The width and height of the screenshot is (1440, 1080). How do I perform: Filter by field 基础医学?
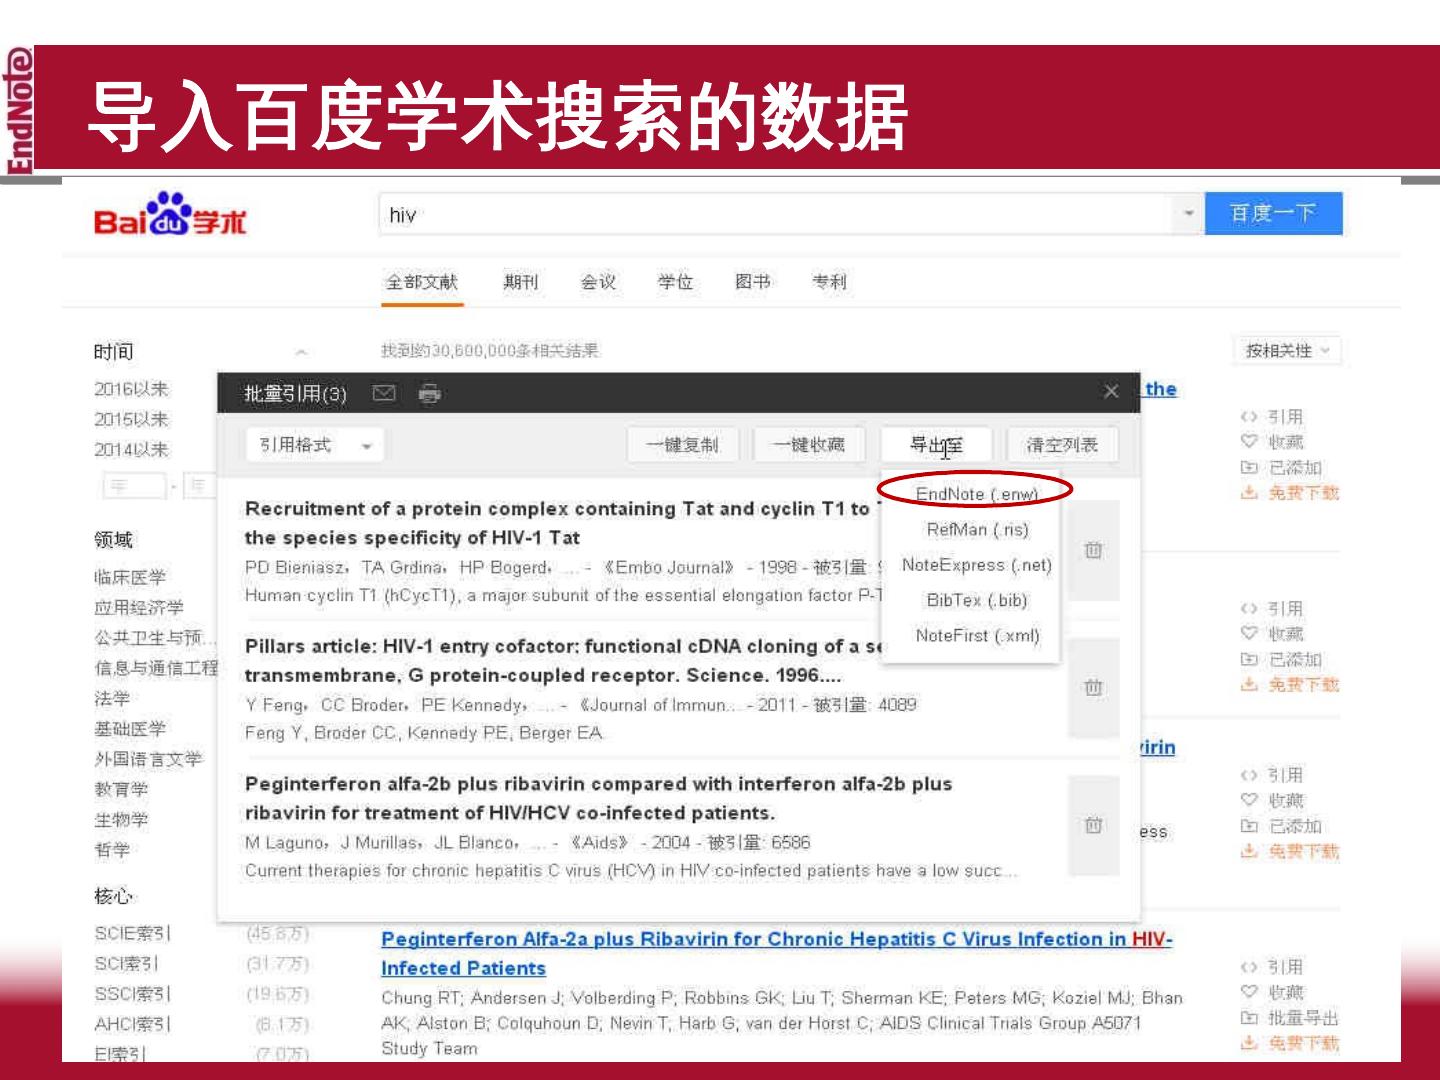point(130,728)
